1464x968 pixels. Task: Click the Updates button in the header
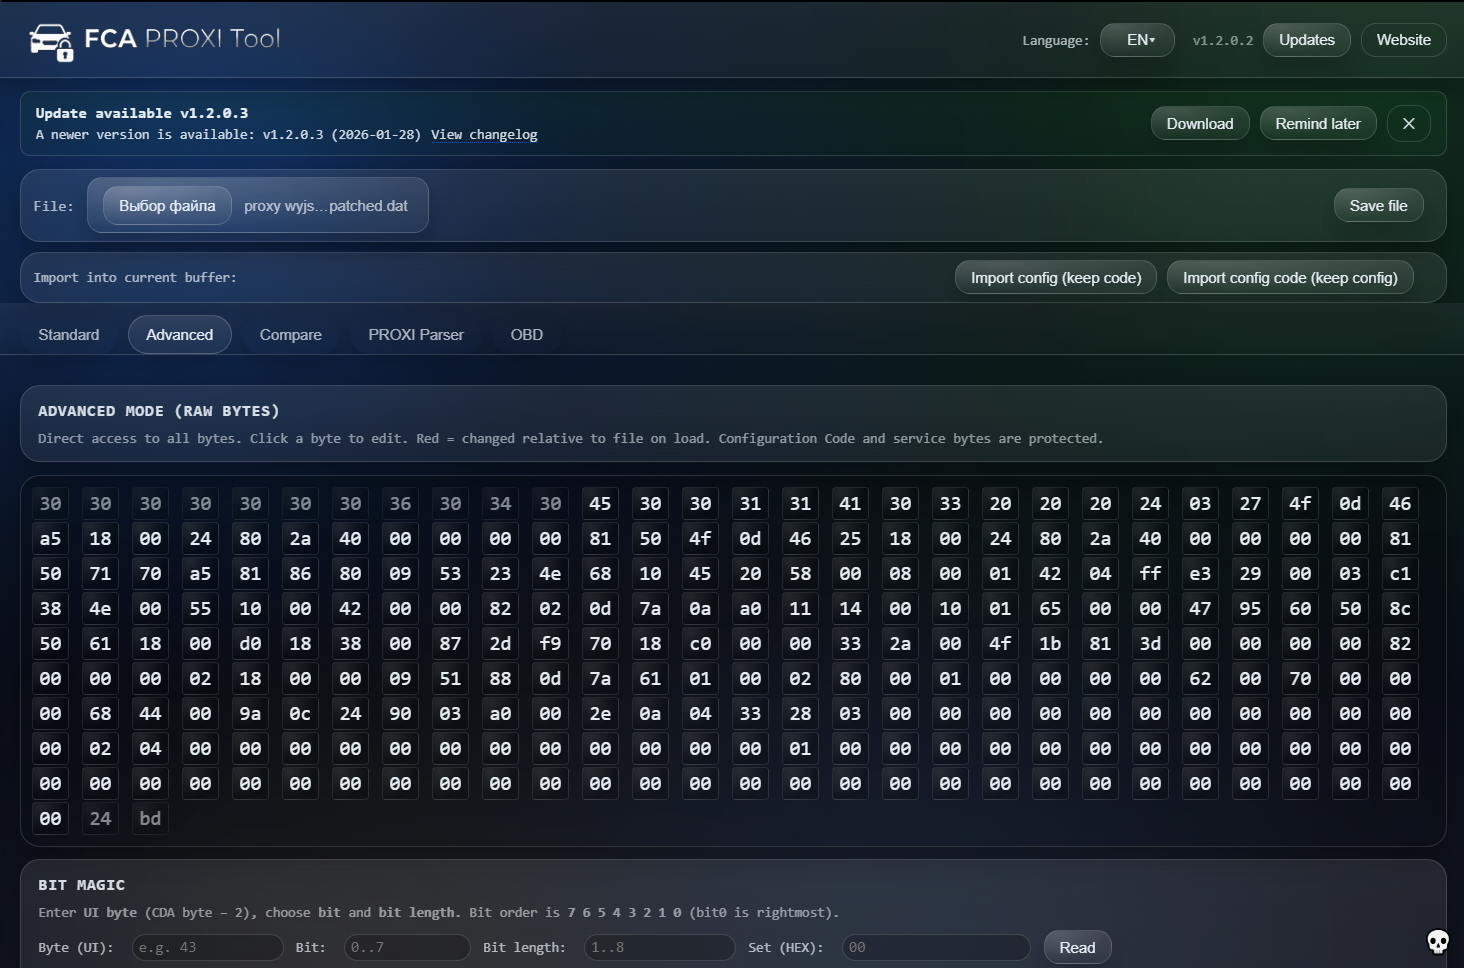1306,40
